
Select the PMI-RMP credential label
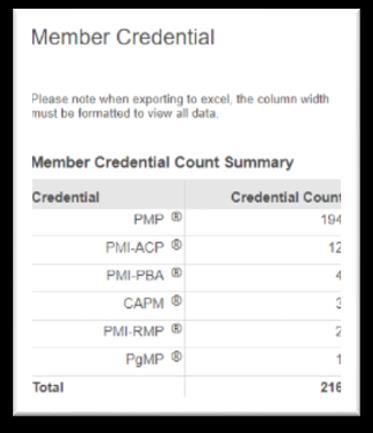point(134,332)
